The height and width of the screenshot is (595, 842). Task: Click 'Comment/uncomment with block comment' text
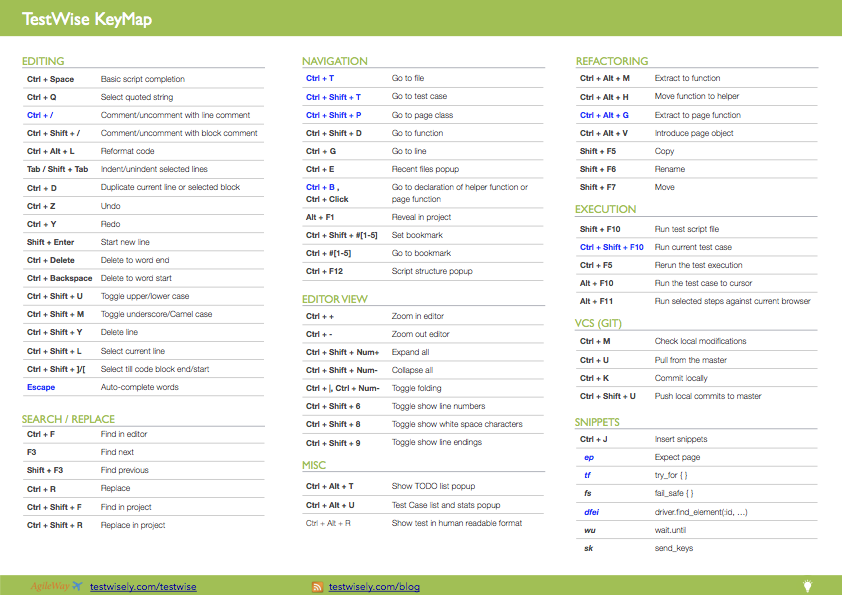[179, 133]
